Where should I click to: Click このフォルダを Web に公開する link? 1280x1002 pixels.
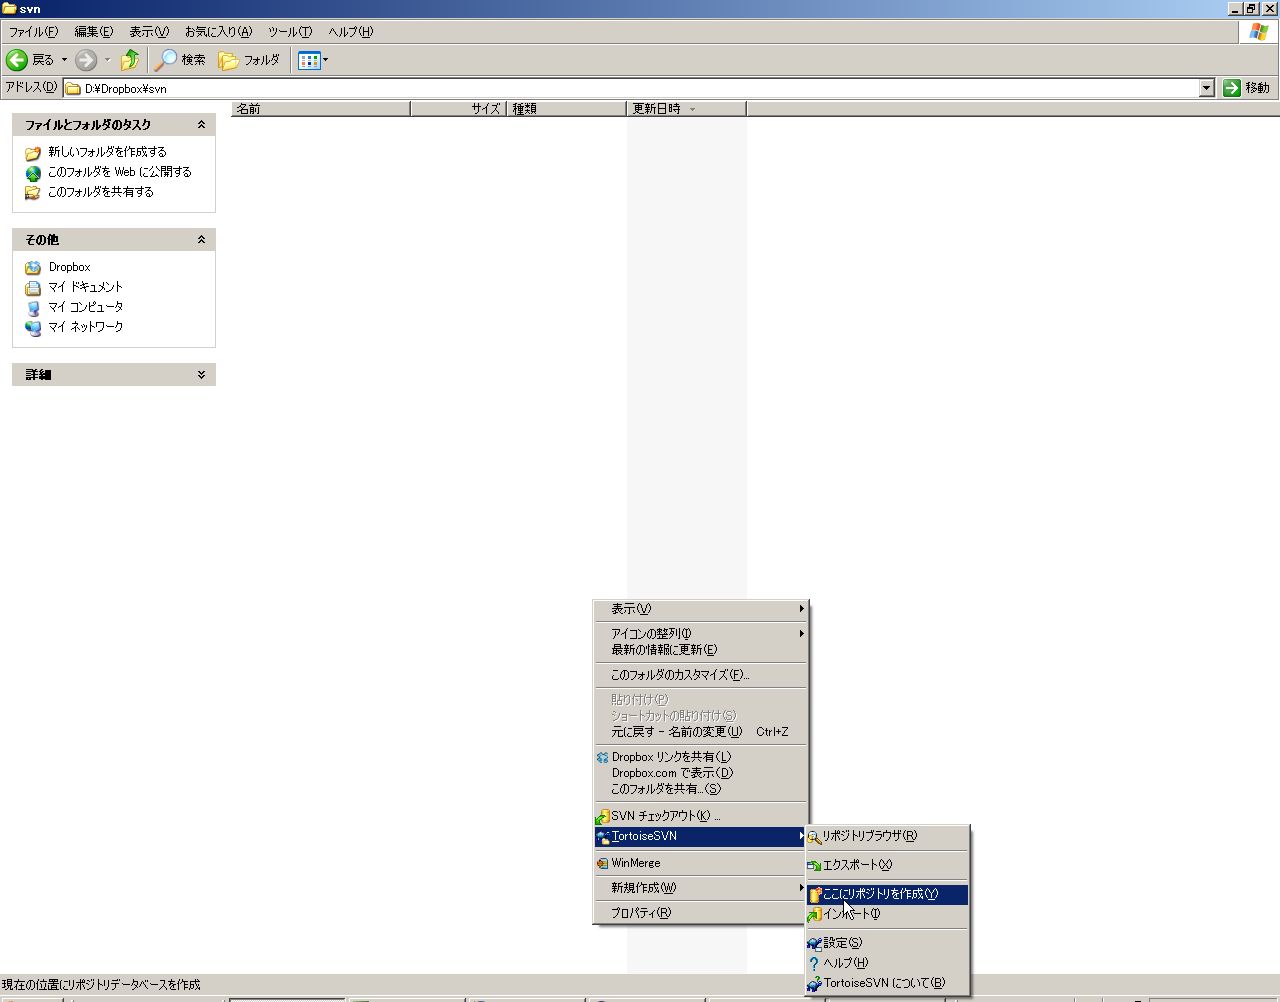119,172
